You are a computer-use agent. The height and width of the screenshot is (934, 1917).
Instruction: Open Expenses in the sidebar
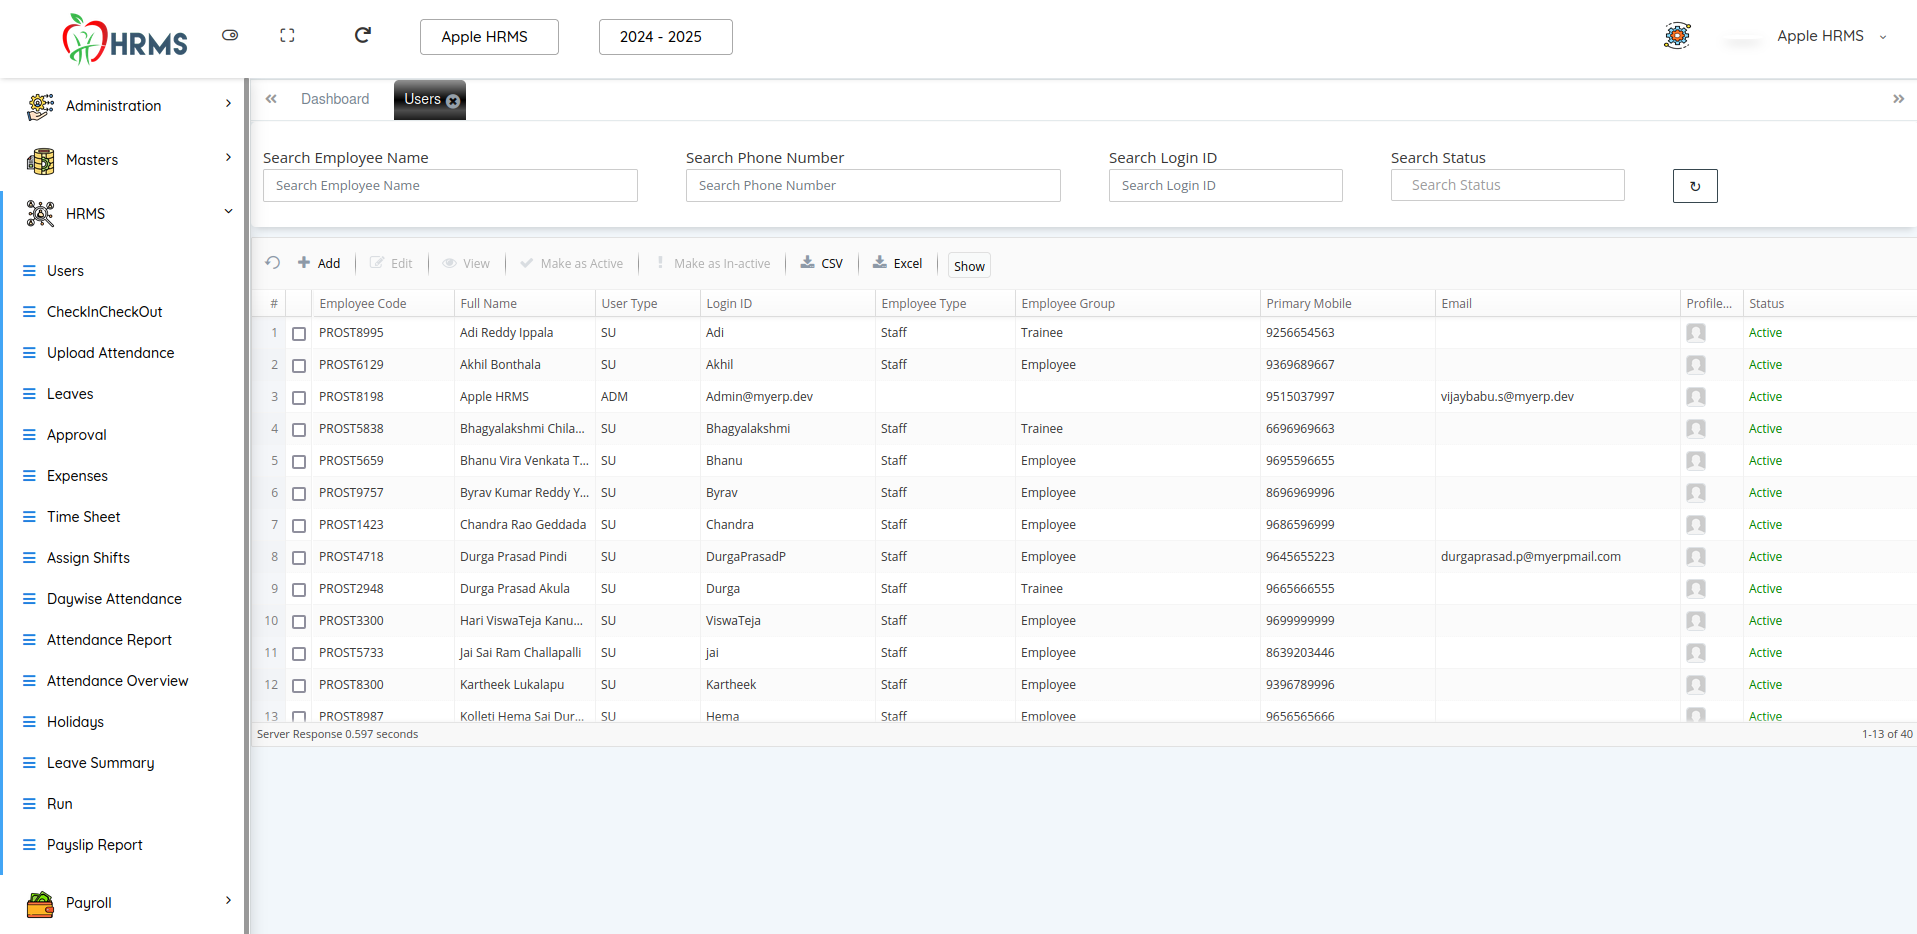tap(77, 476)
